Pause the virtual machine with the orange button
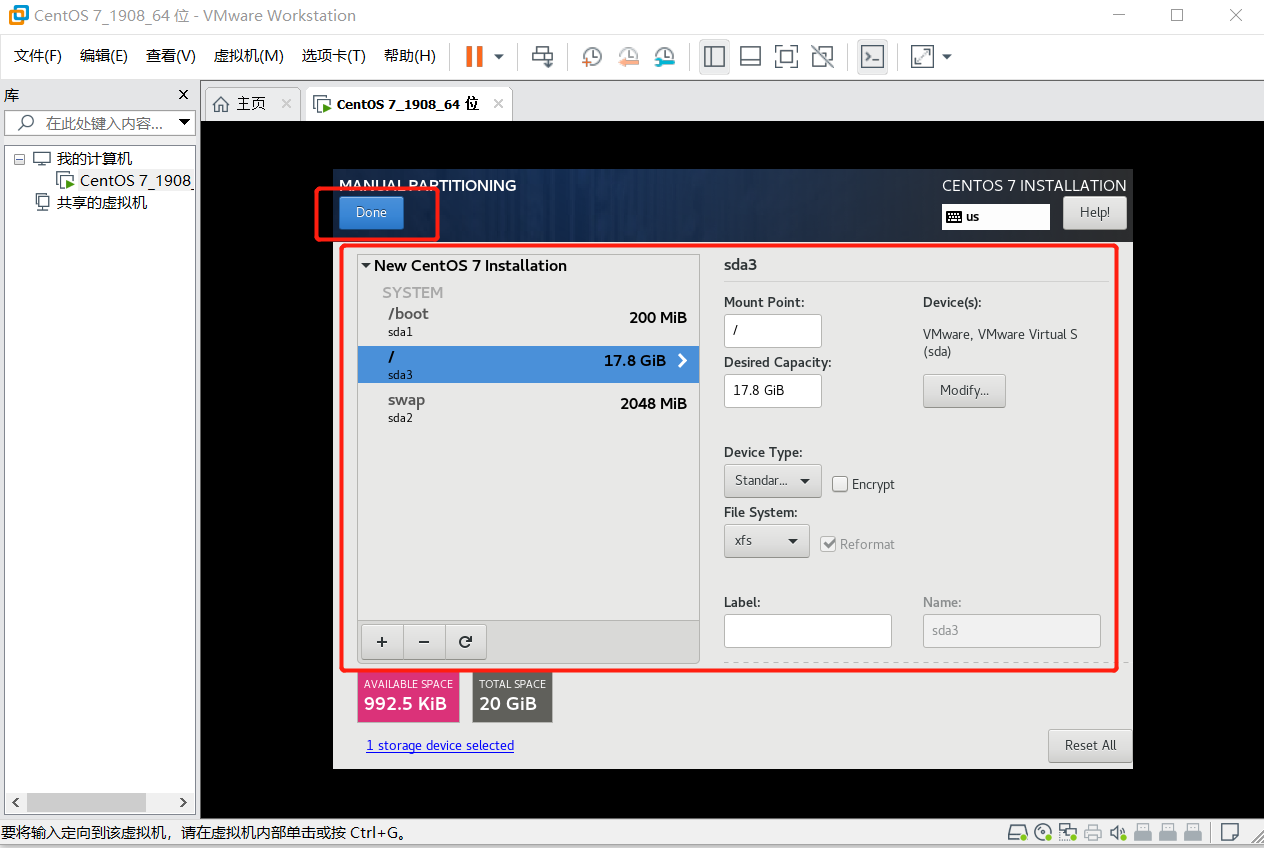This screenshot has width=1264, height=848. point(474,56)
